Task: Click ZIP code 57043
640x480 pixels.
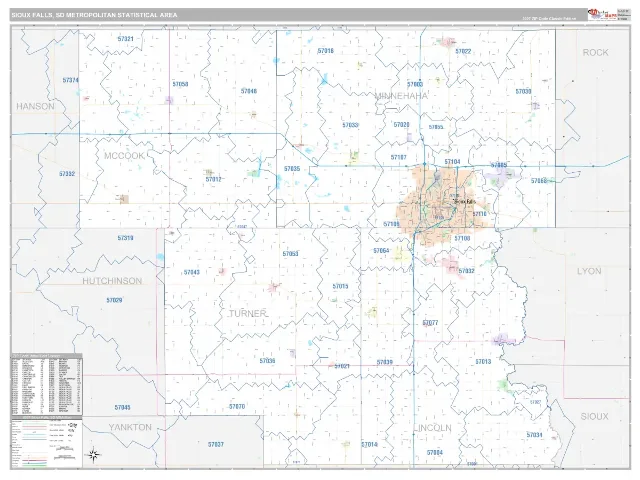Action: click(x=191, y=273)
